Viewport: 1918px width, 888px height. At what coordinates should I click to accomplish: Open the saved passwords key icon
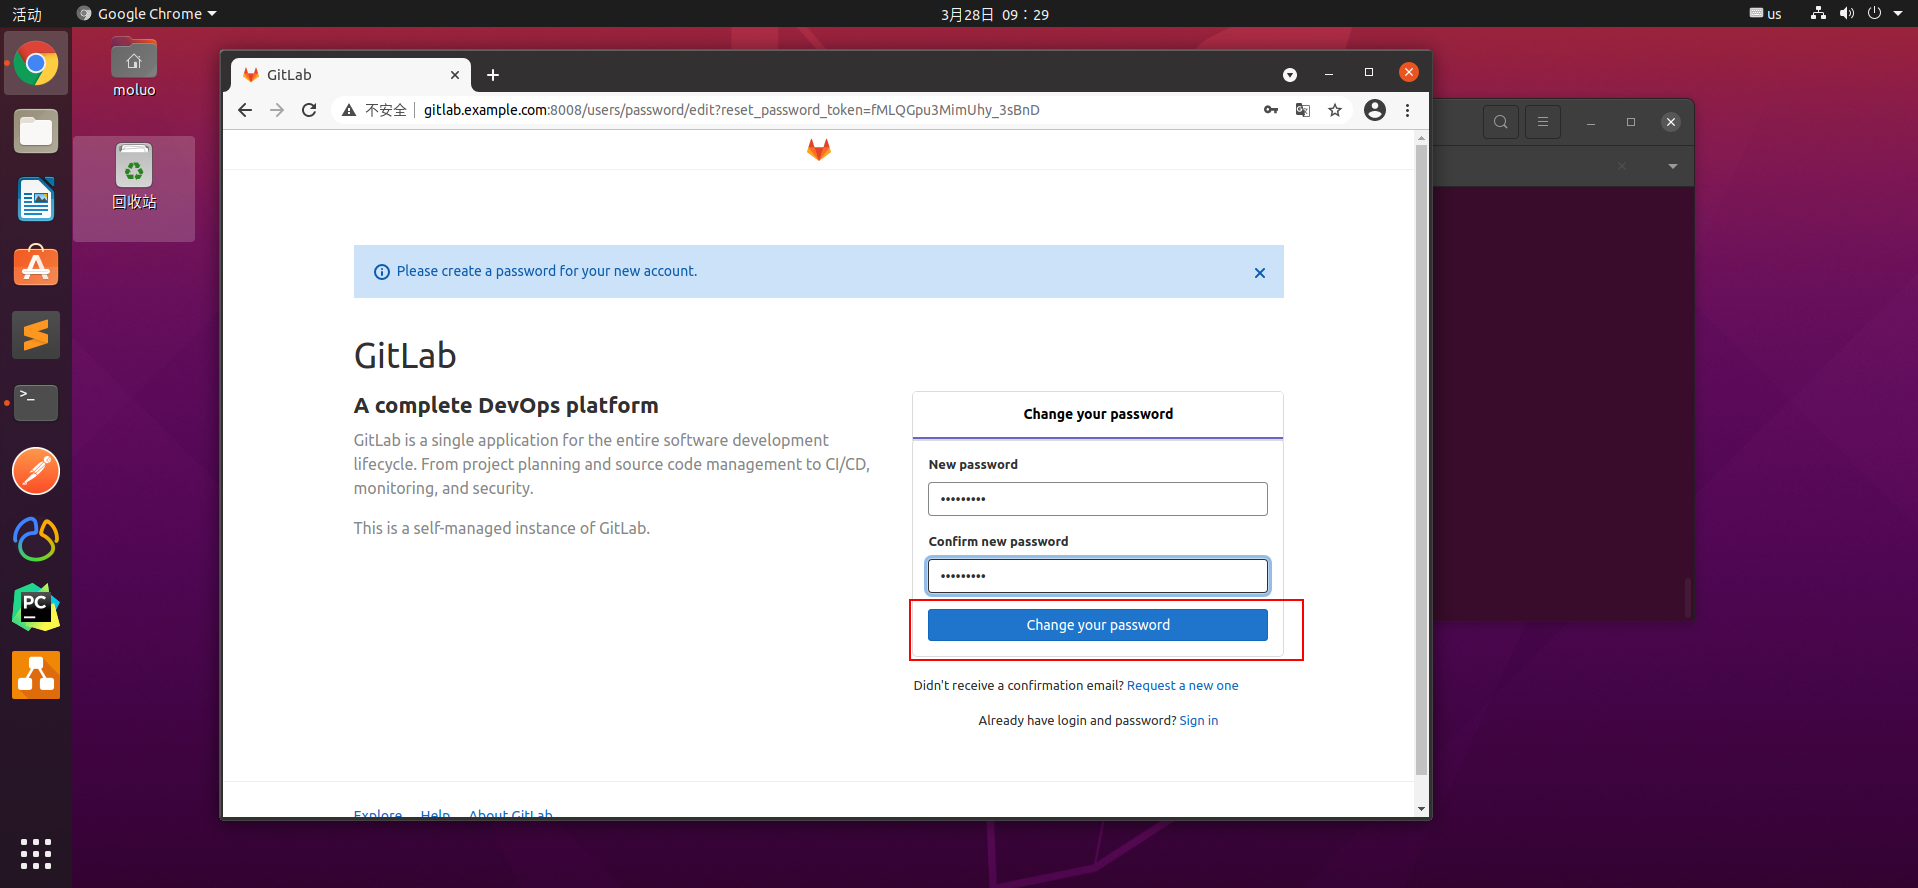[x=1271, y=110]
